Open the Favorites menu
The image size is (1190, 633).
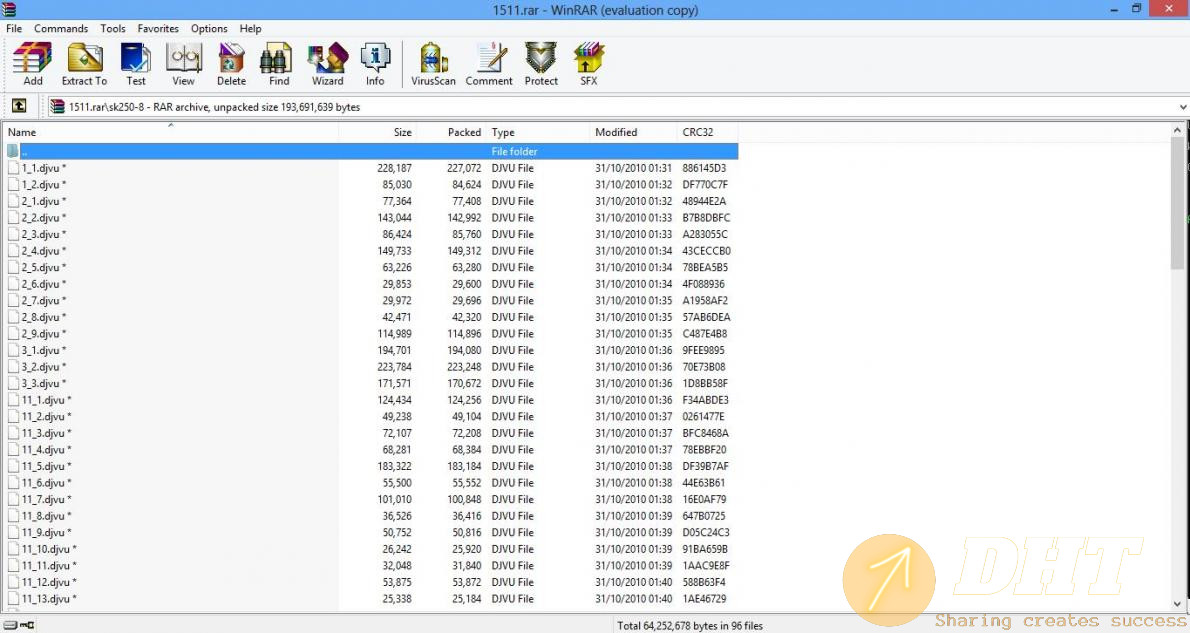tap(158, 28)
